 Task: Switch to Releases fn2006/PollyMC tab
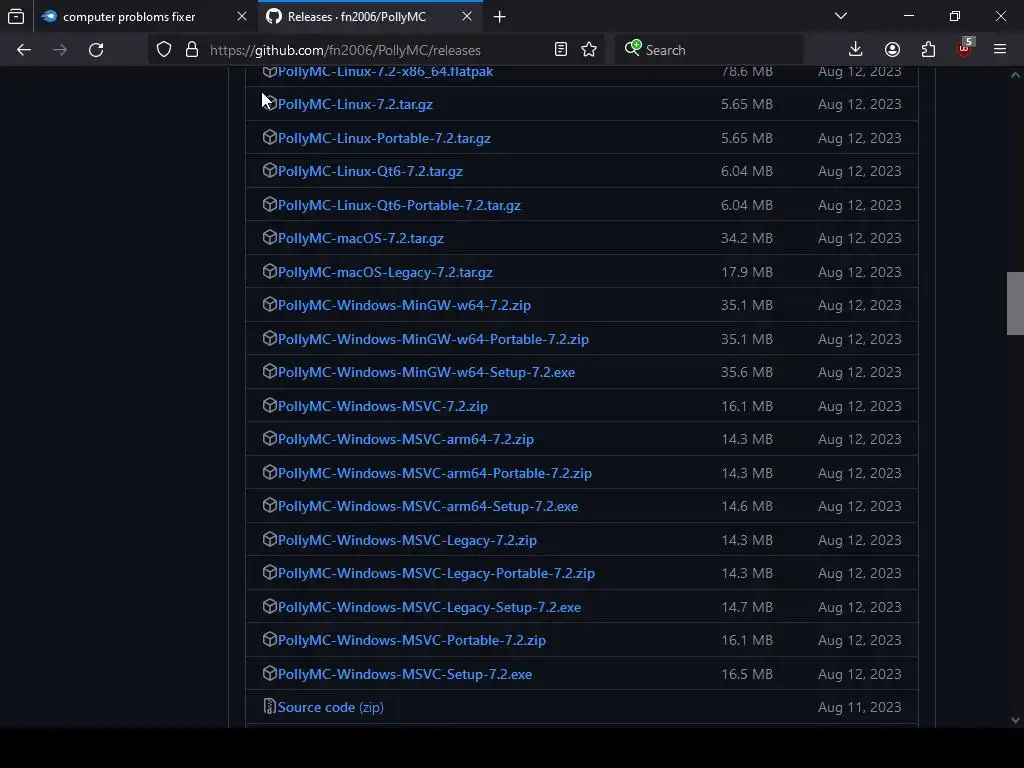[x=358, y=17]
